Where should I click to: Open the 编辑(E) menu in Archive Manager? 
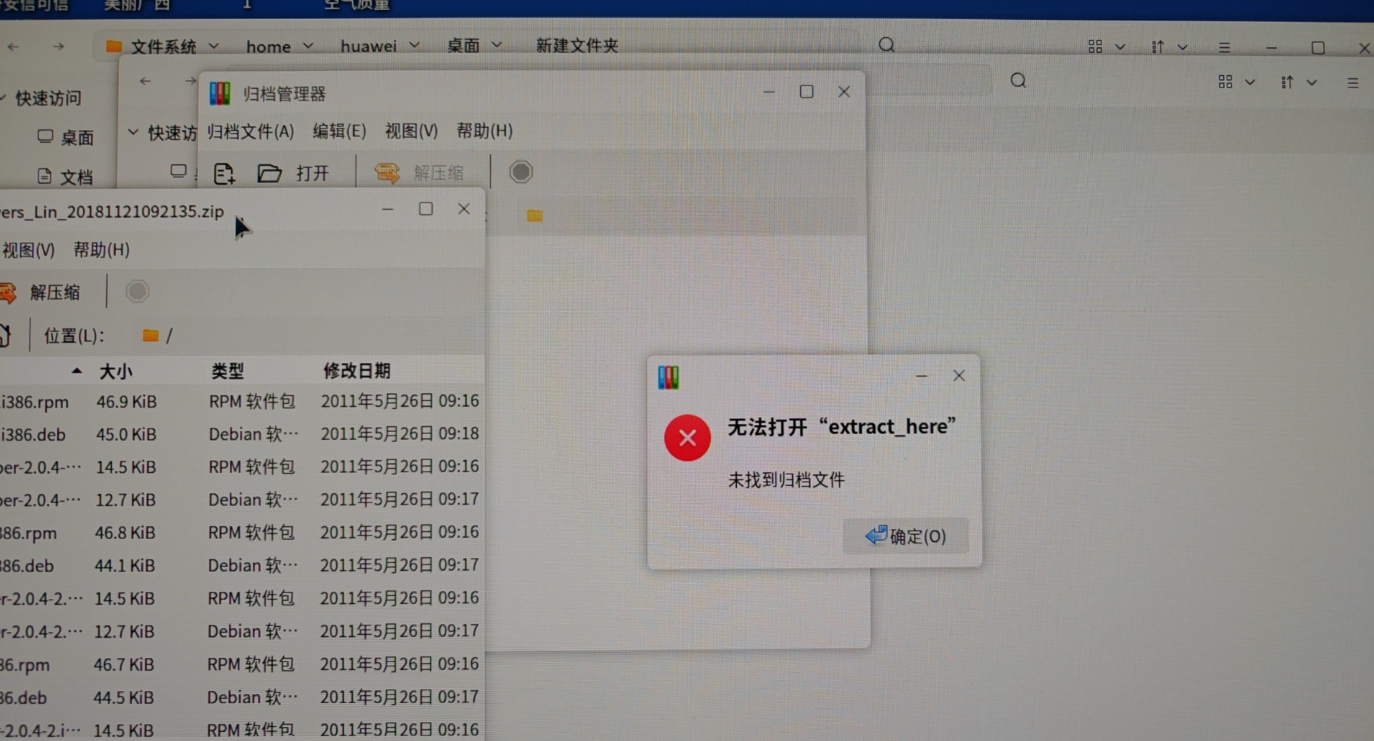click(339, 130)
